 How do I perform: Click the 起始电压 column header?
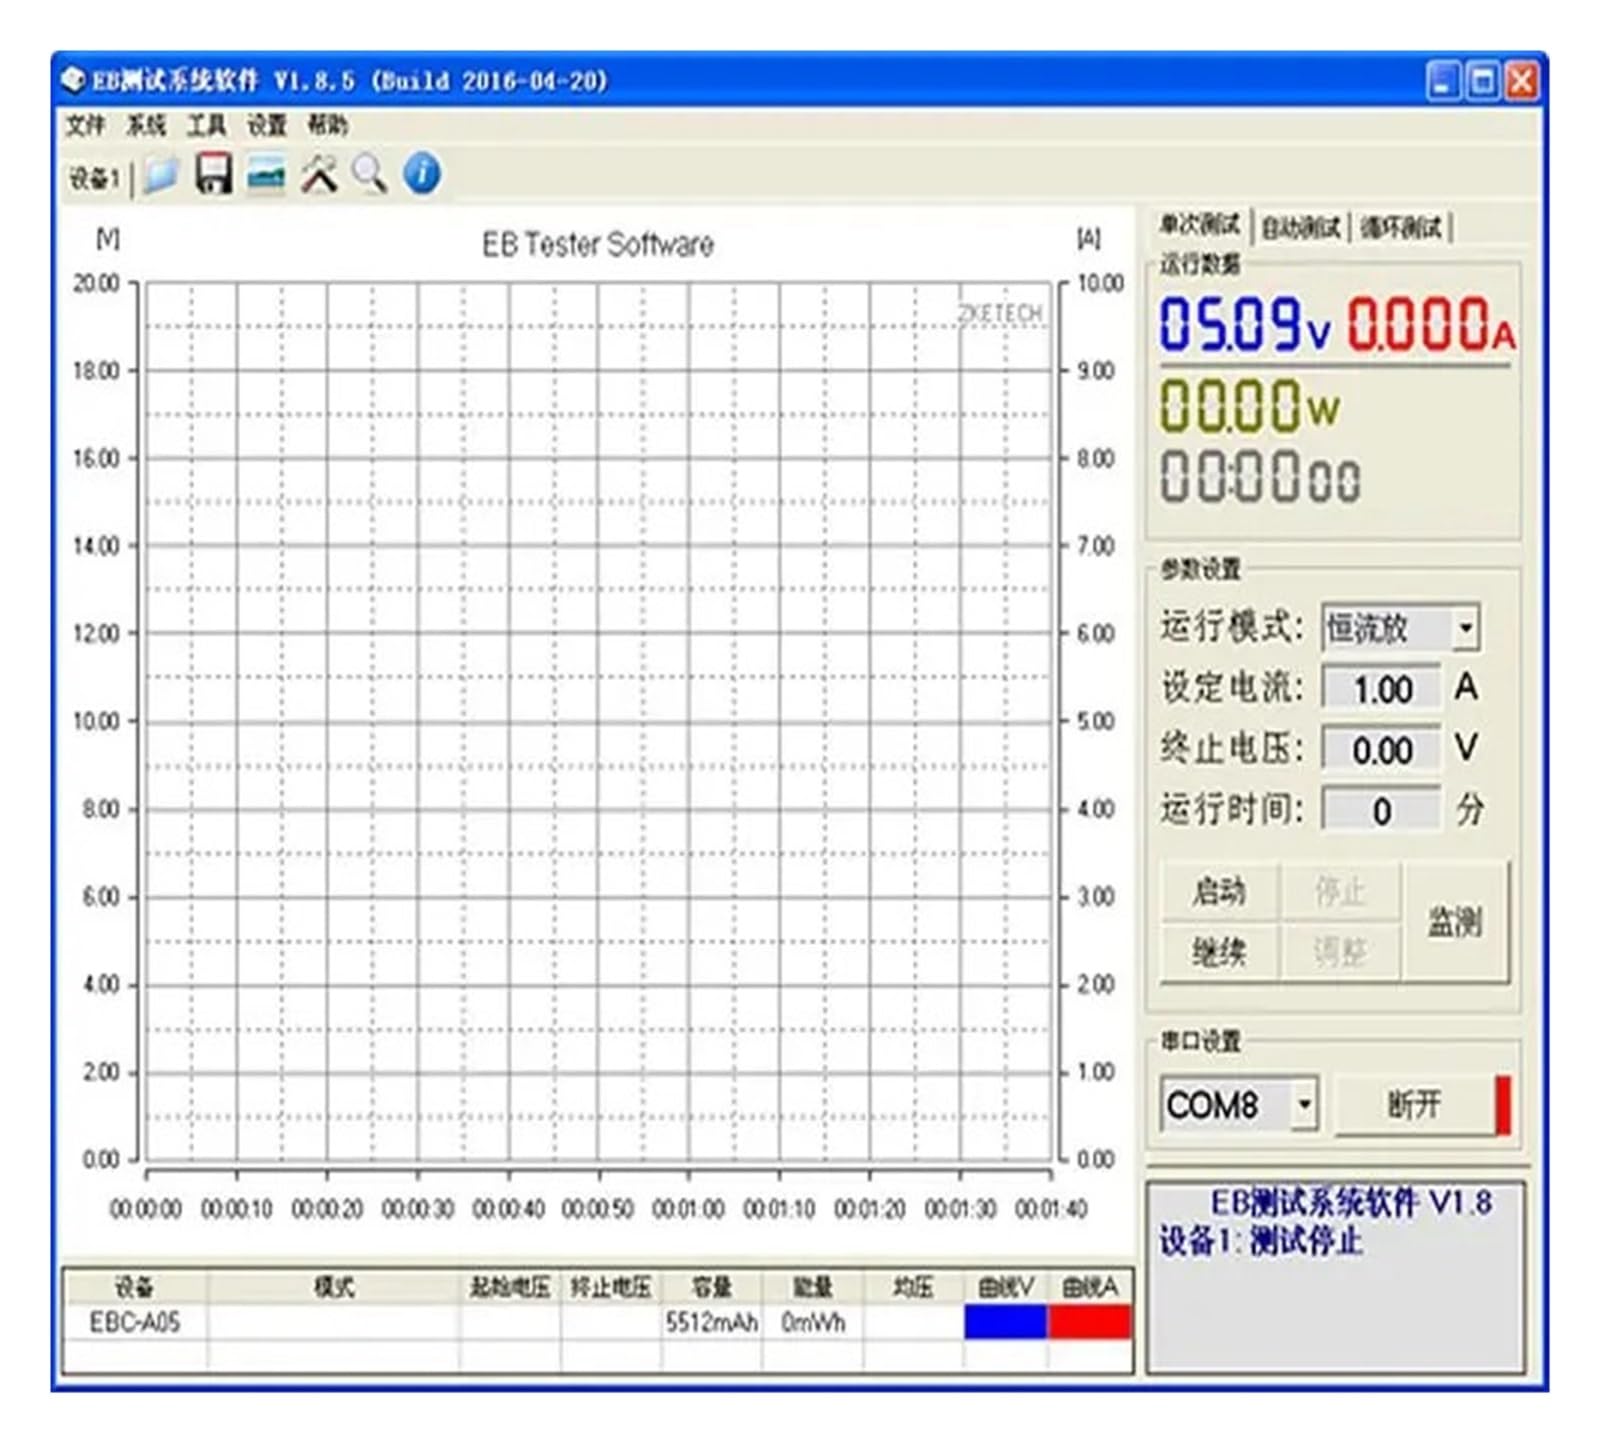[510, 1287]
